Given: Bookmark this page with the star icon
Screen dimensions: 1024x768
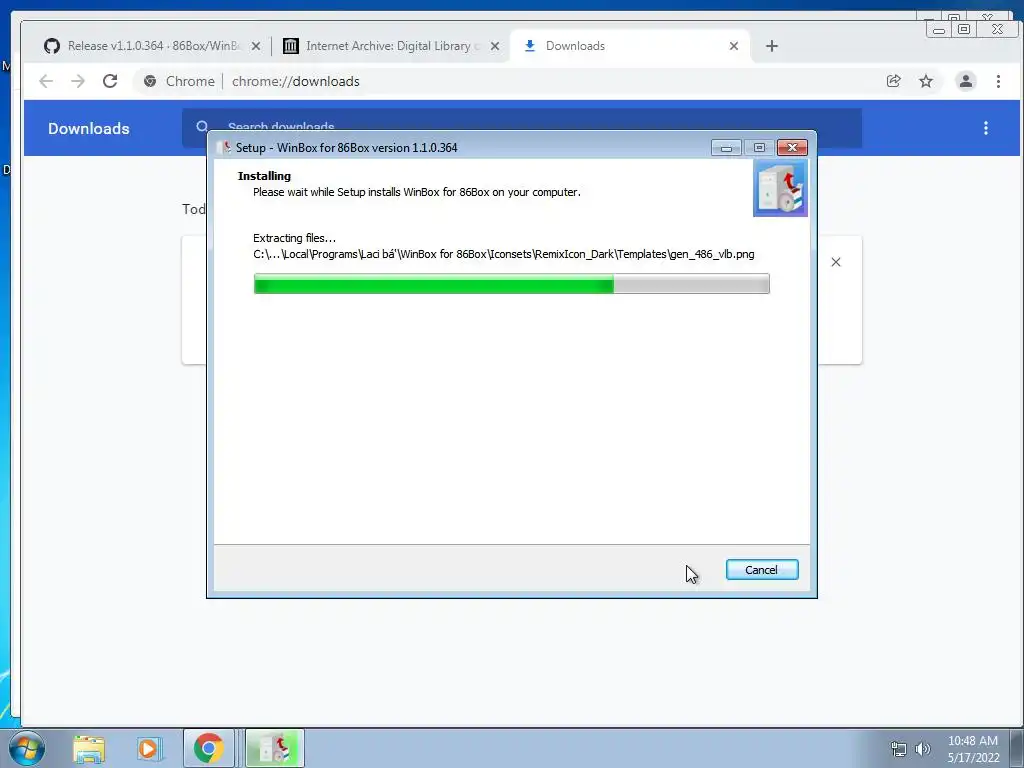Looking at the screenshot, I should coord(926,81).
